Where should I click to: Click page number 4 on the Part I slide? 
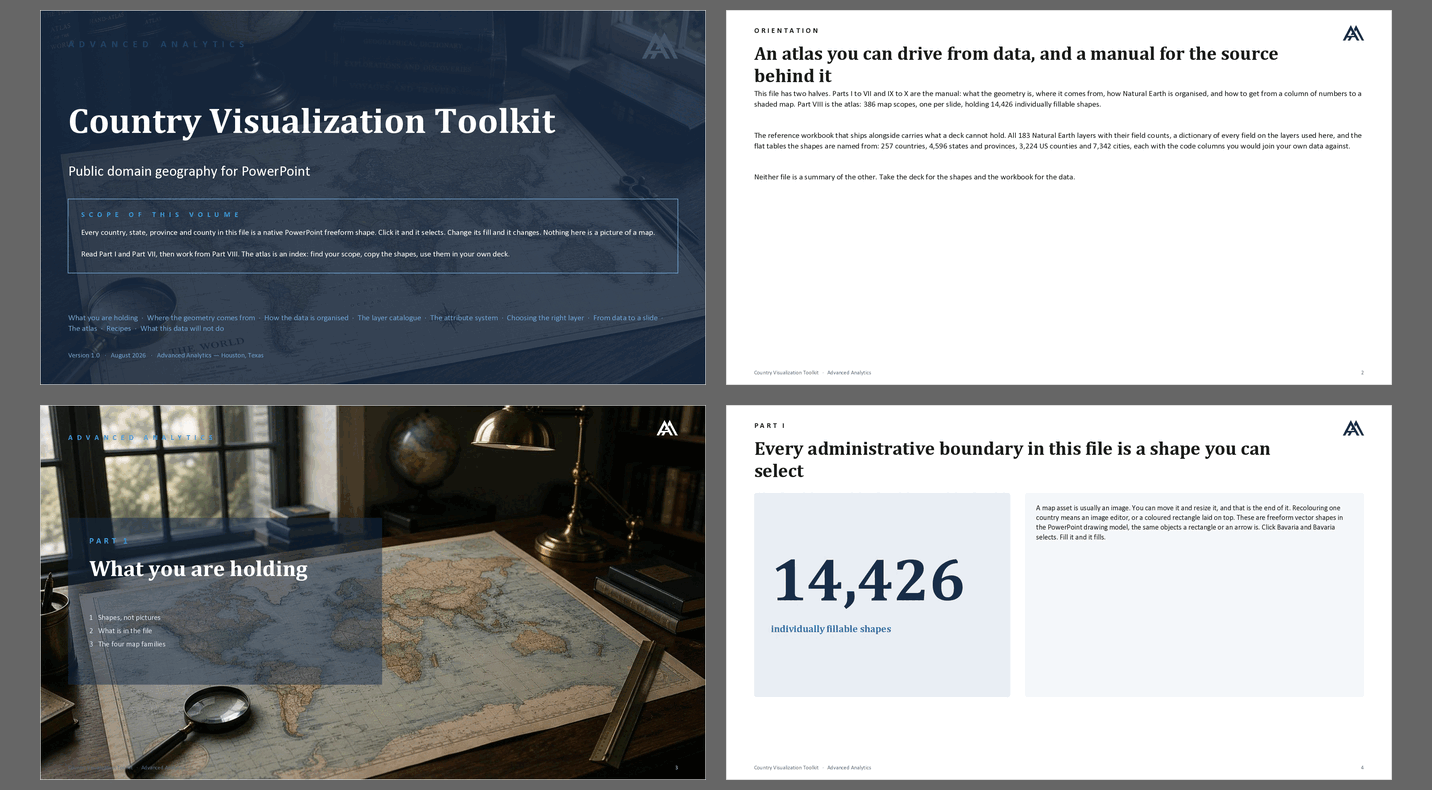coord(1362,768)
